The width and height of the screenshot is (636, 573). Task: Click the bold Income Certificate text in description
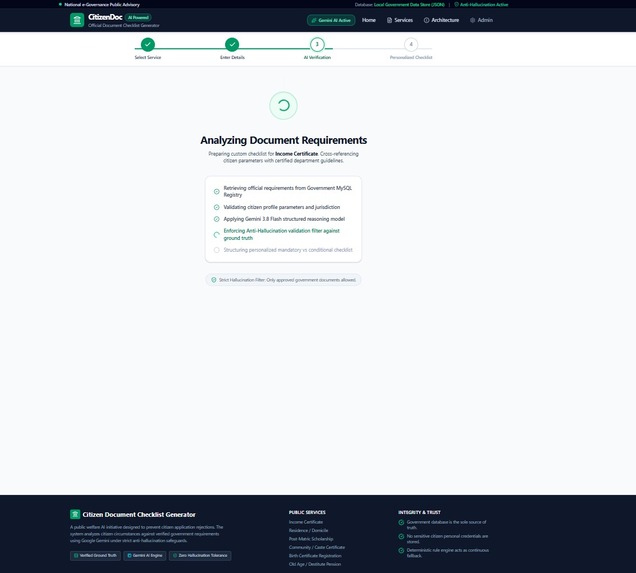(297, 154)
